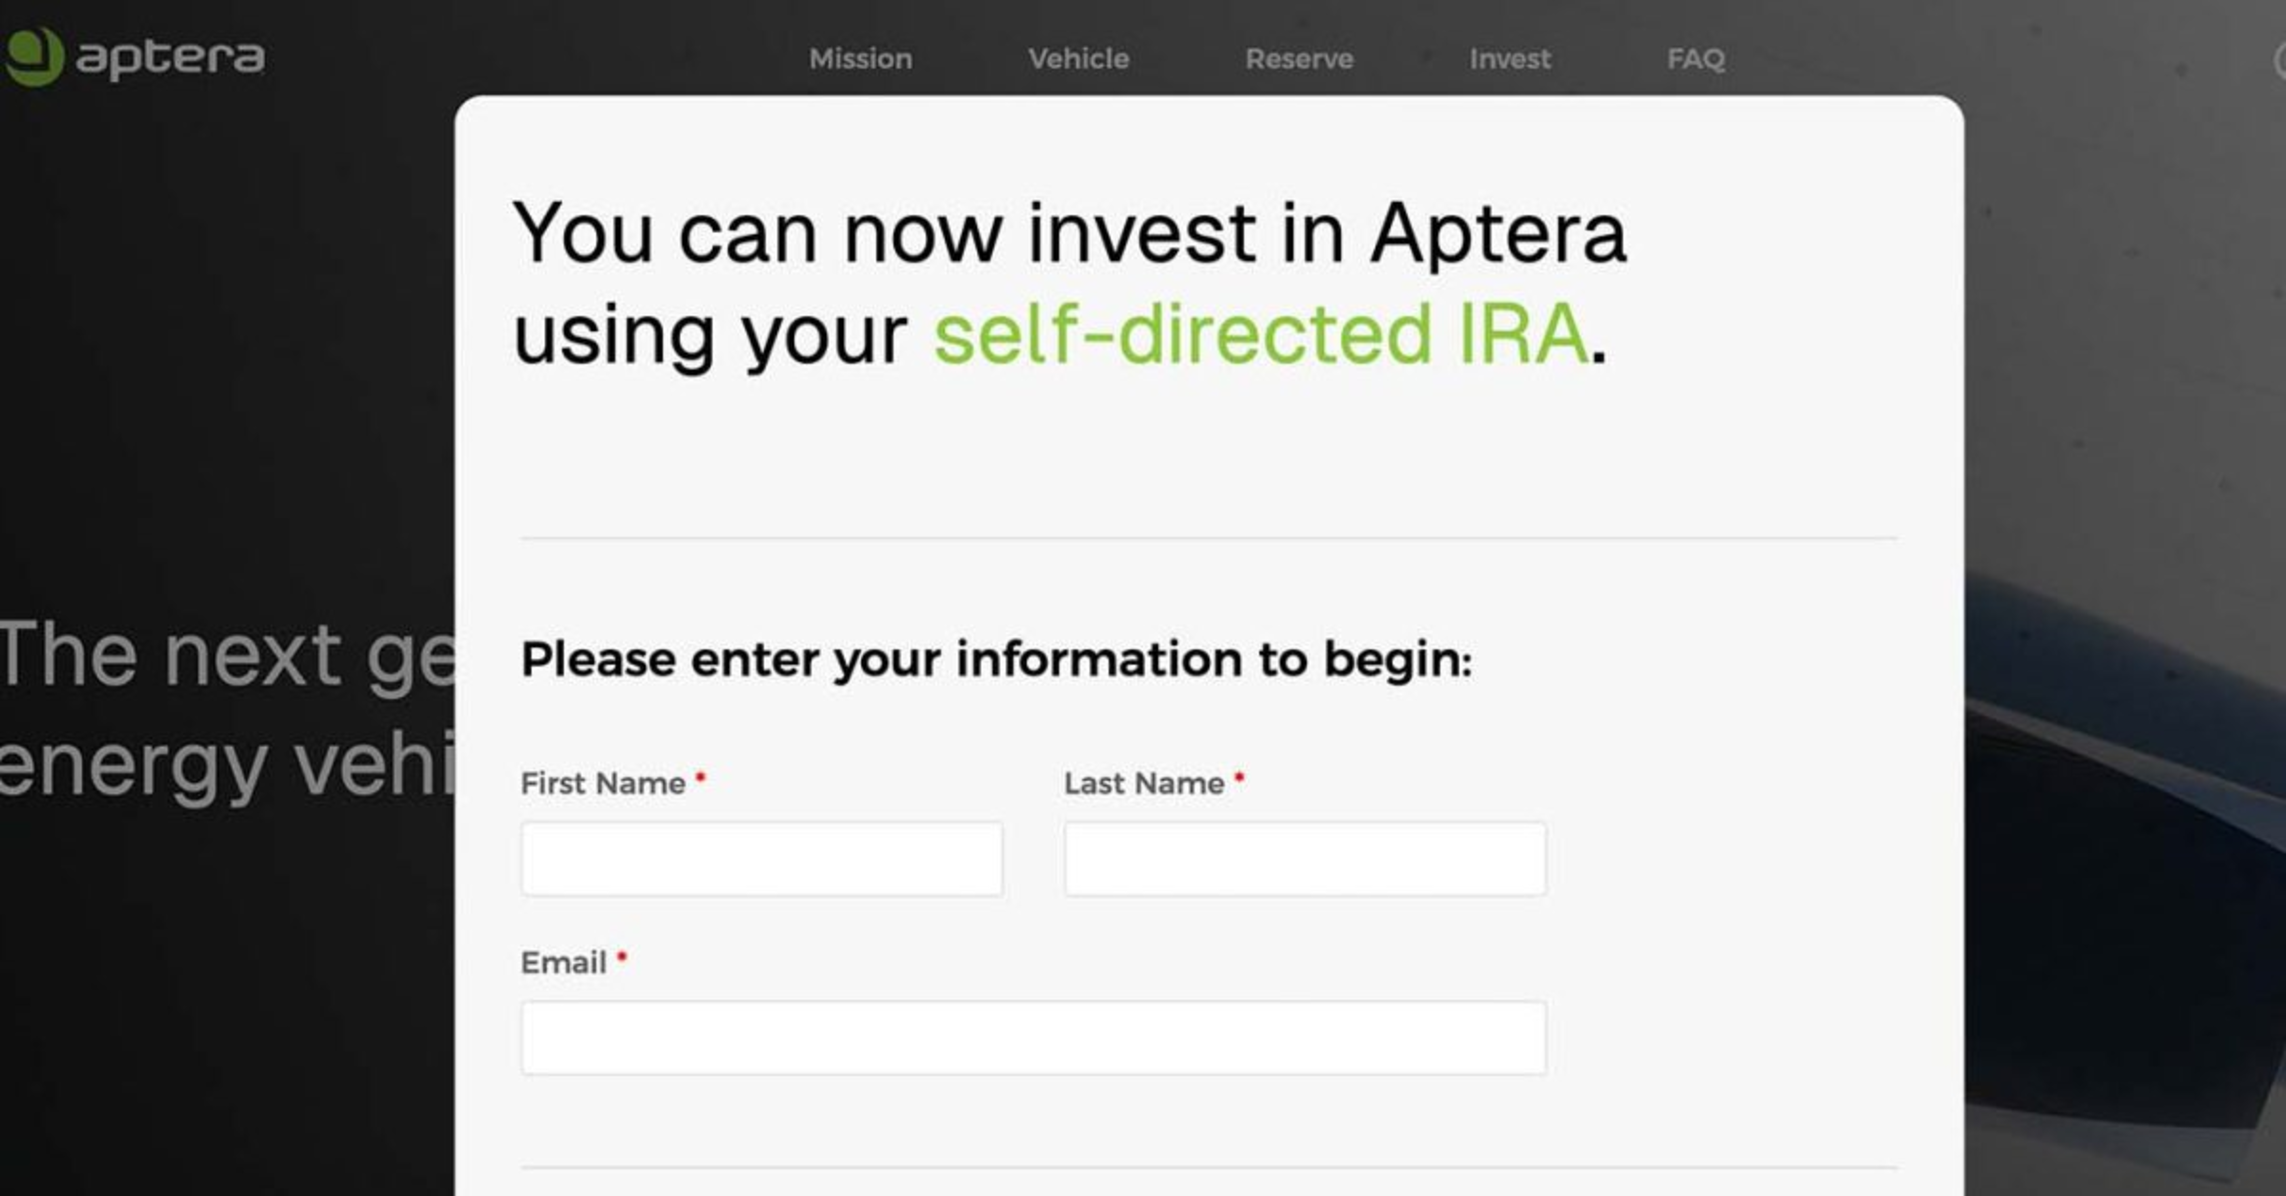Click 'Please enter your information to begin' heading

point(996,659)
